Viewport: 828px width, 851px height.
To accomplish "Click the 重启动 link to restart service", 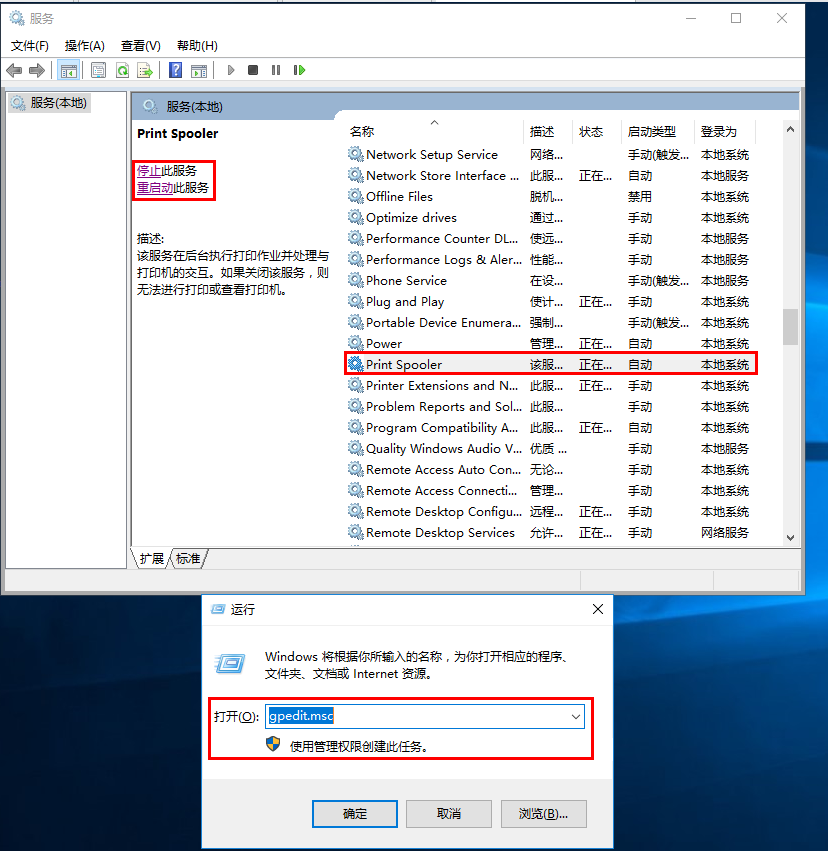I will pos(155,188).
